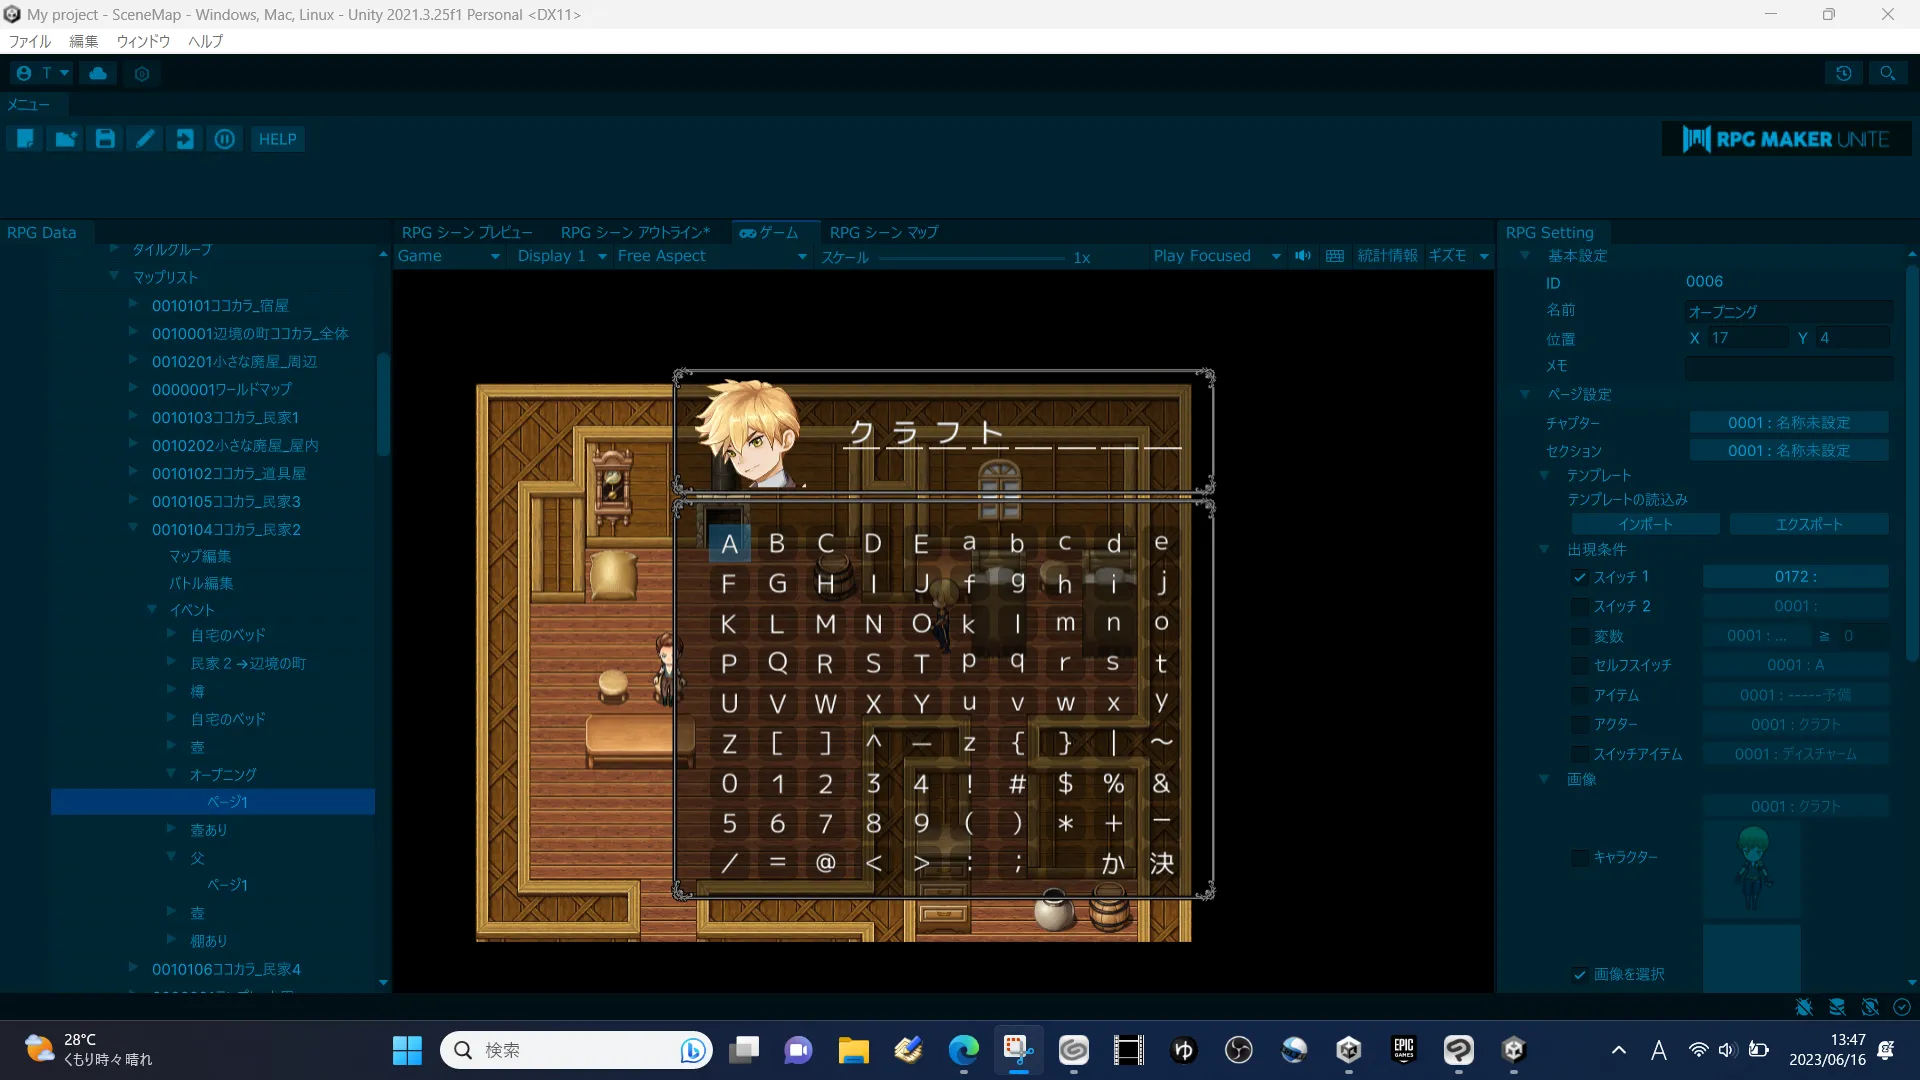The width and height of the screenshot is (1920, 1080).
Task: Click the HELP button
Action: click(278, 139)
